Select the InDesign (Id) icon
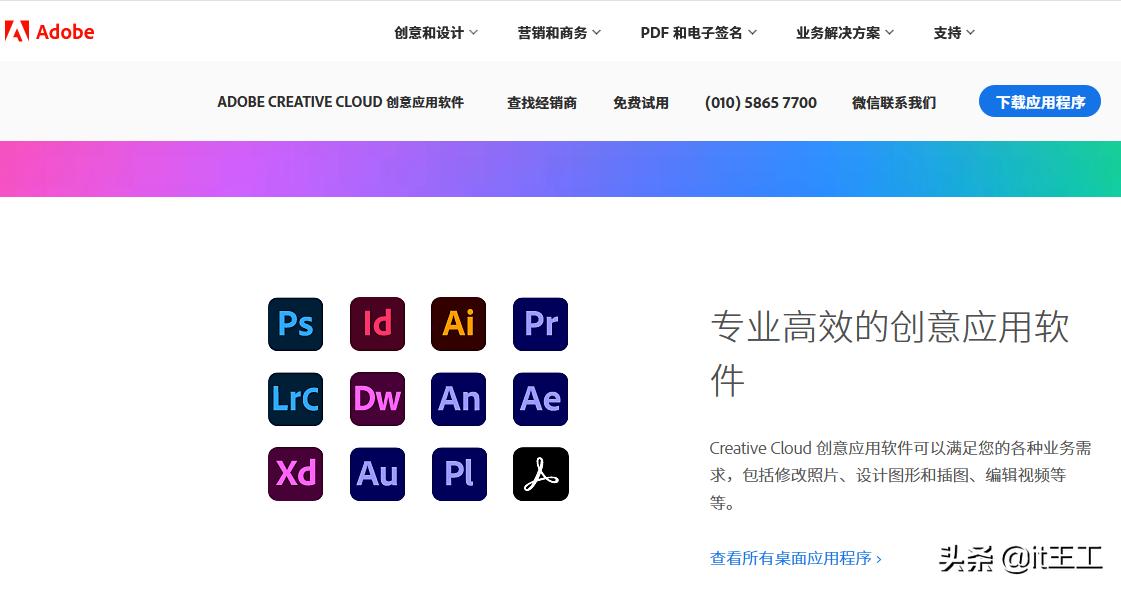This screenshot has height=591, width=1121. click(377, 324)
